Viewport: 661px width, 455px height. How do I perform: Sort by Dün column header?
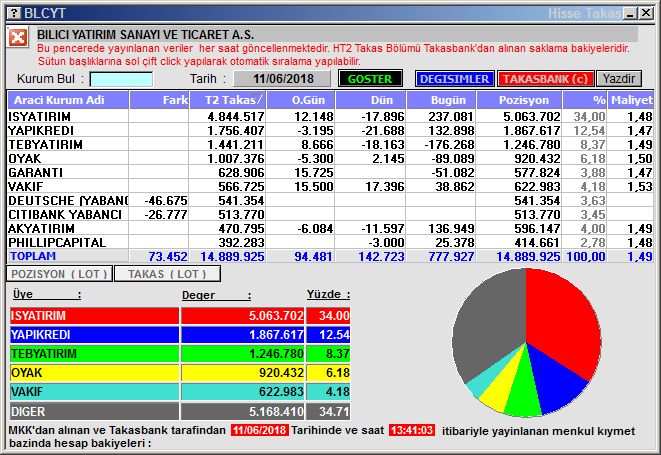pyautogui.click(x=370, y=100)
